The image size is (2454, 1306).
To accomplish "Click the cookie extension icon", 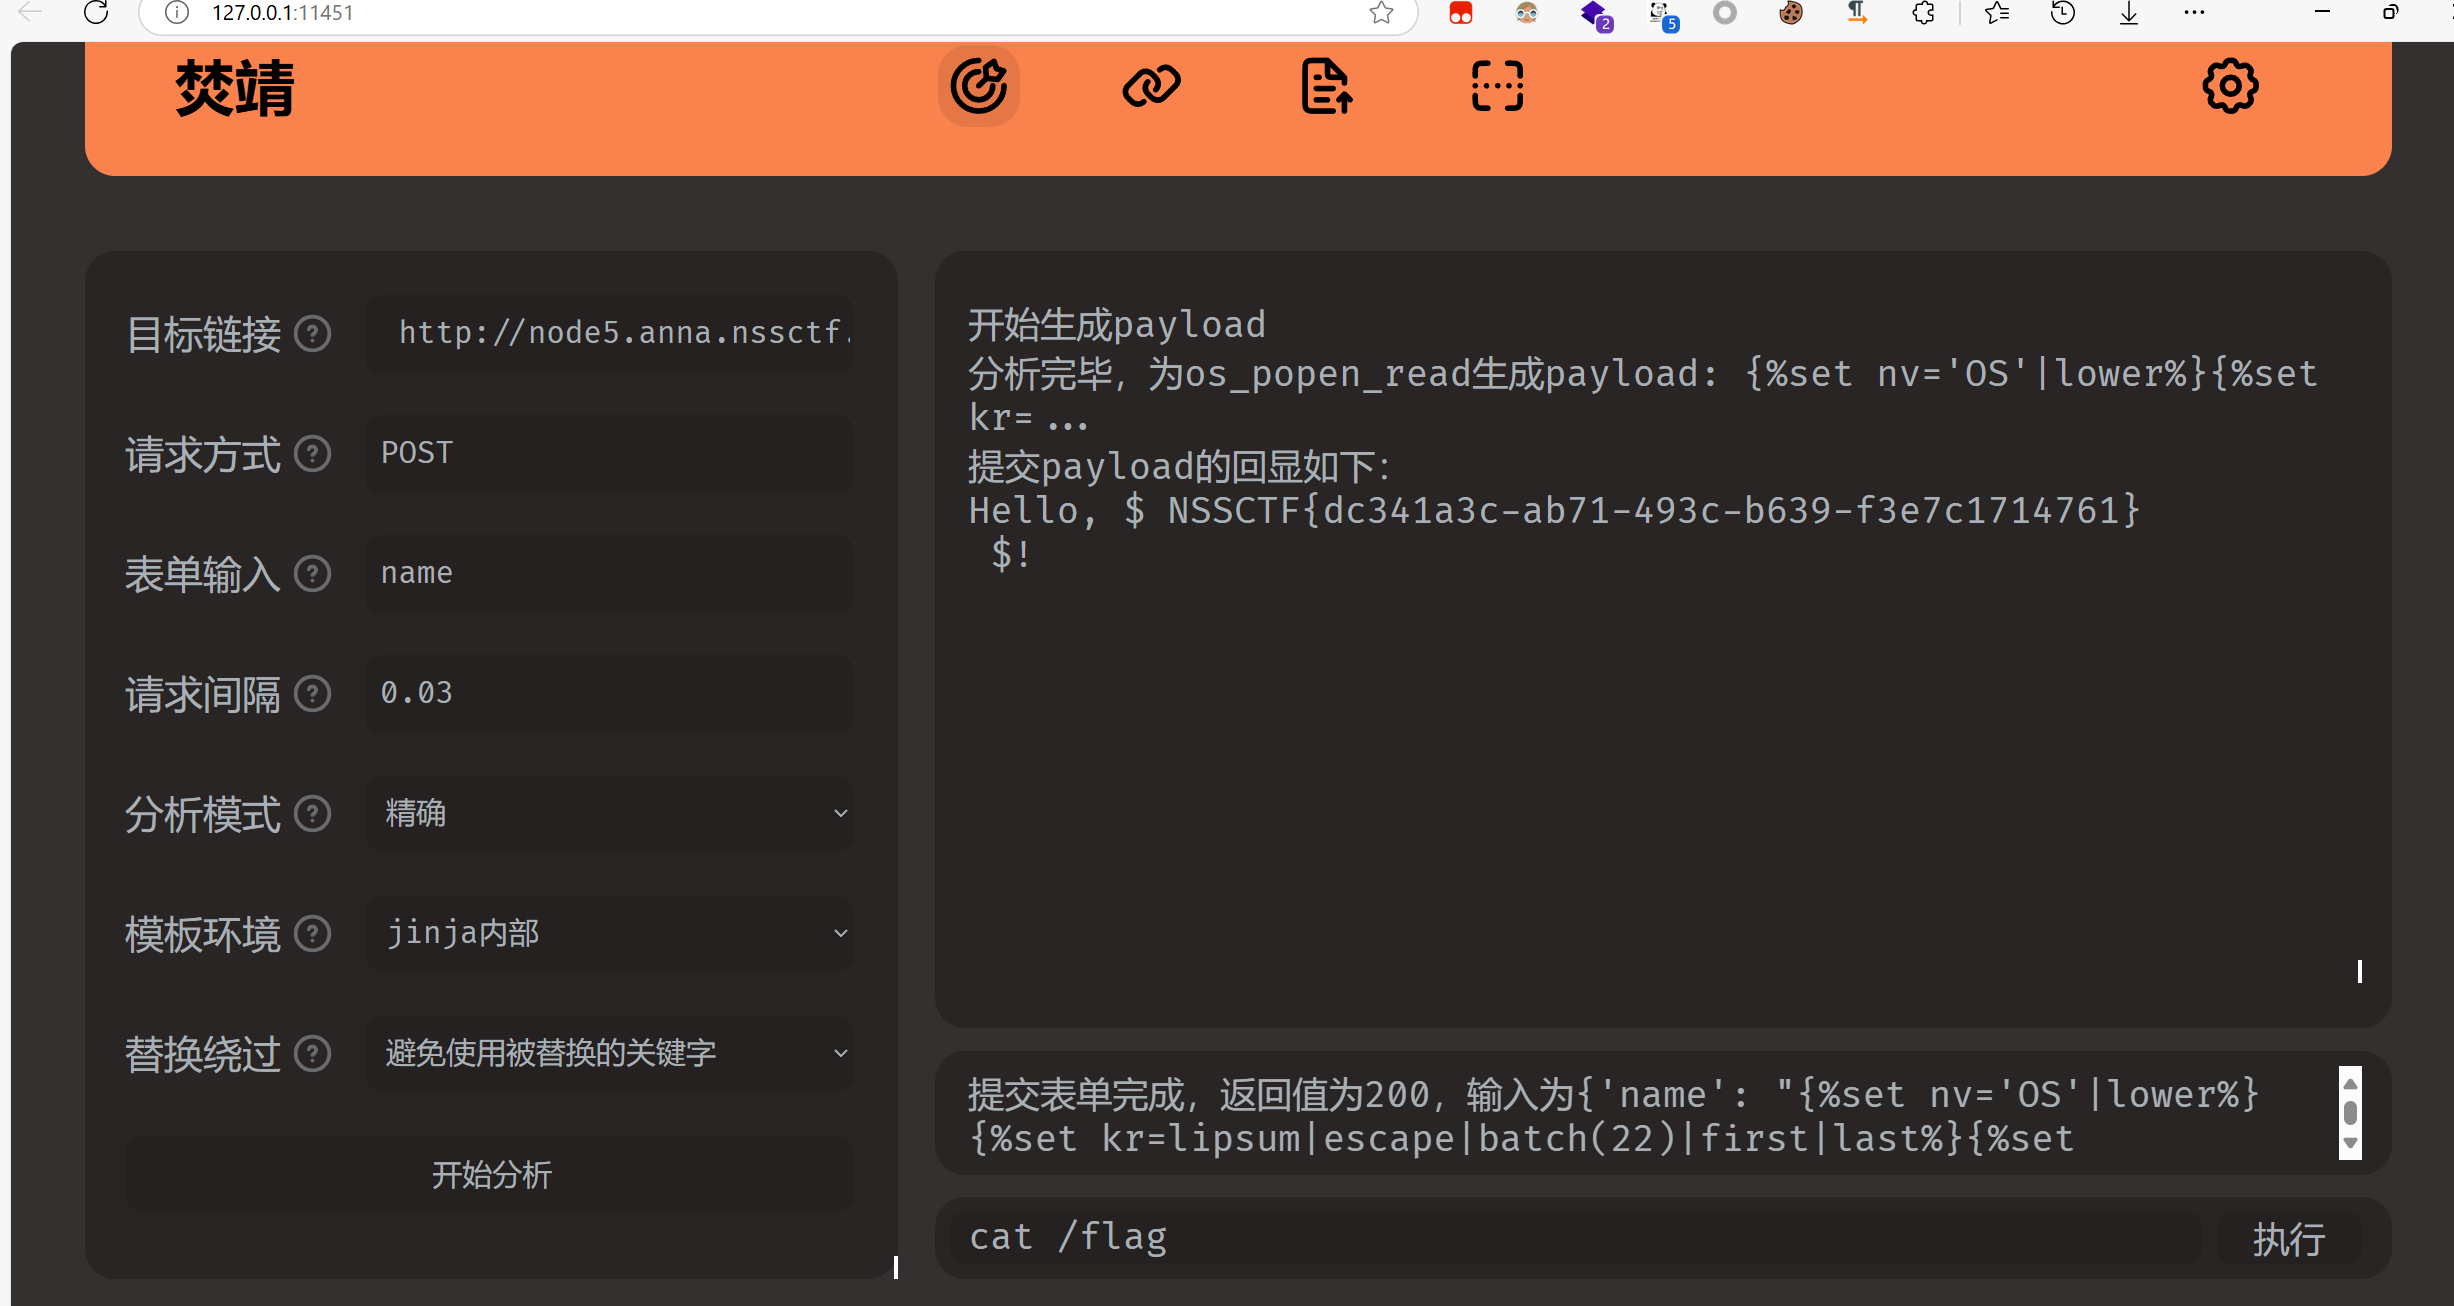I will tap(1791, 13).
